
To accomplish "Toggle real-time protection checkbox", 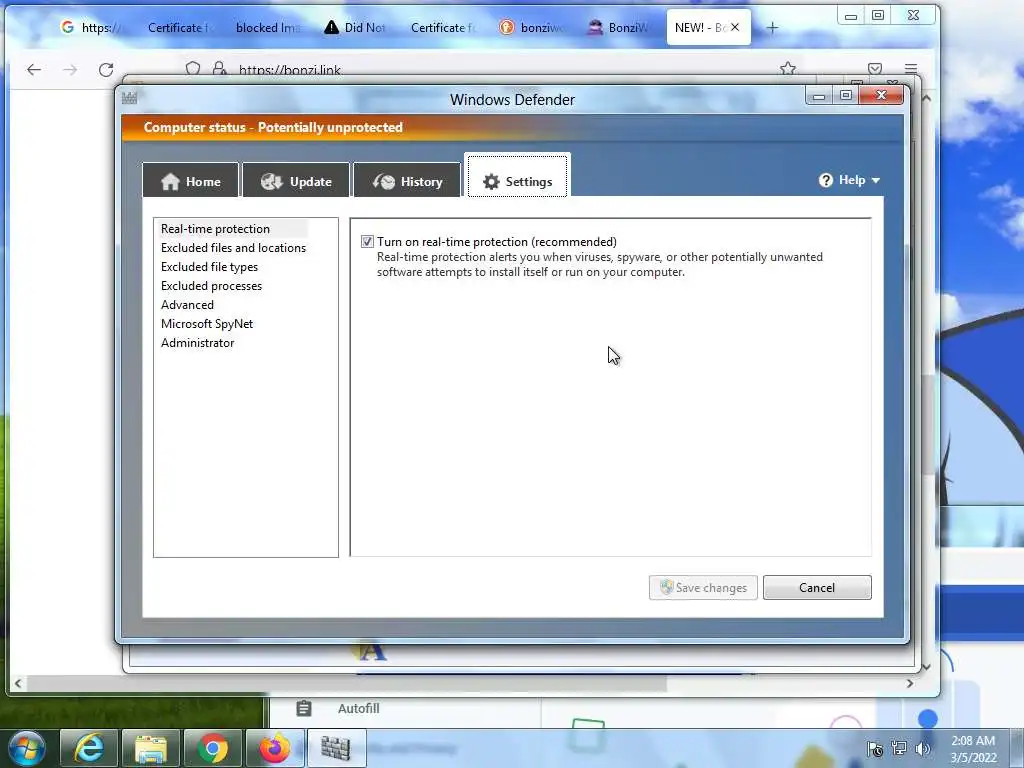I will pos(367,242).
